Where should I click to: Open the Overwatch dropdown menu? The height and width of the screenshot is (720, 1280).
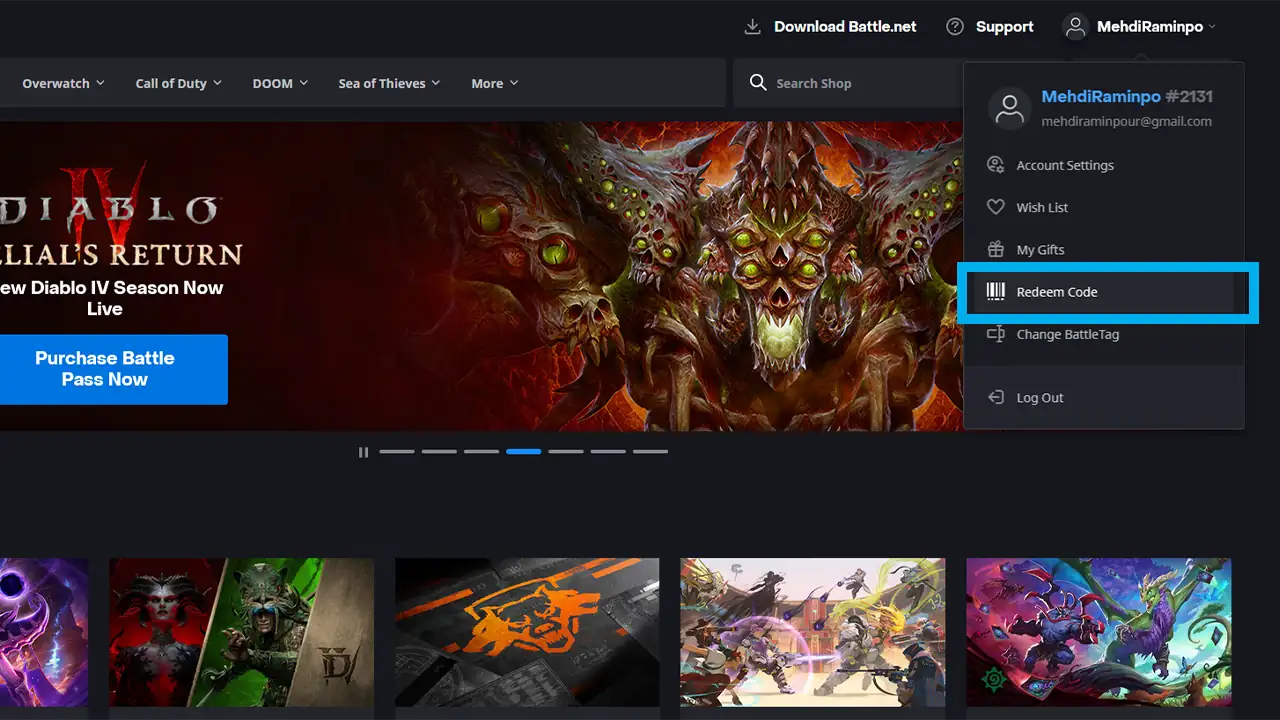(x=63, y=83)
